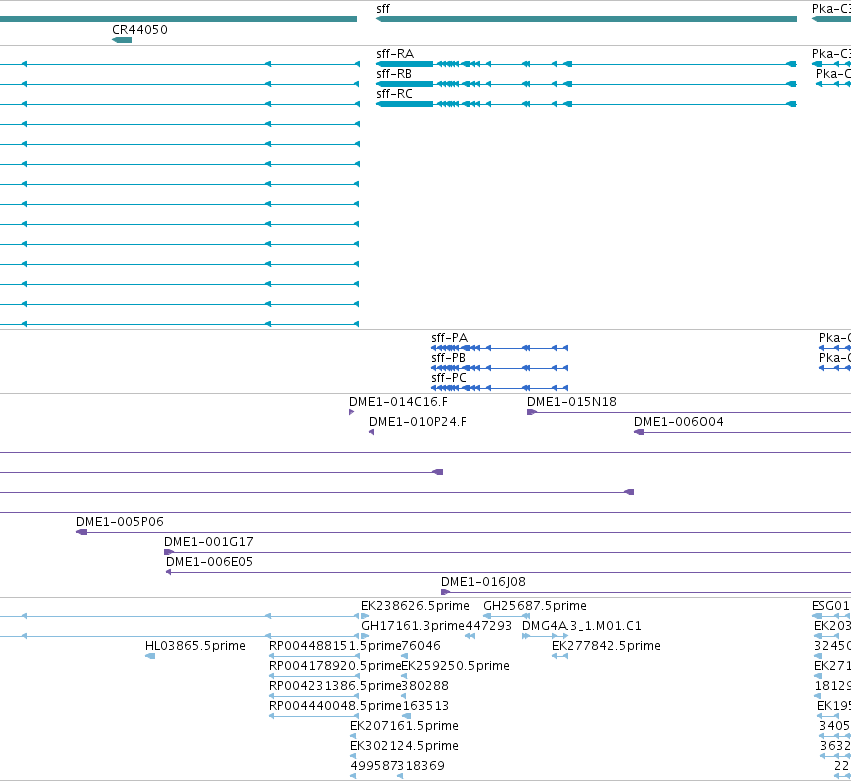Click the EK302124.5prime EST label

click(x=404, y=746)
